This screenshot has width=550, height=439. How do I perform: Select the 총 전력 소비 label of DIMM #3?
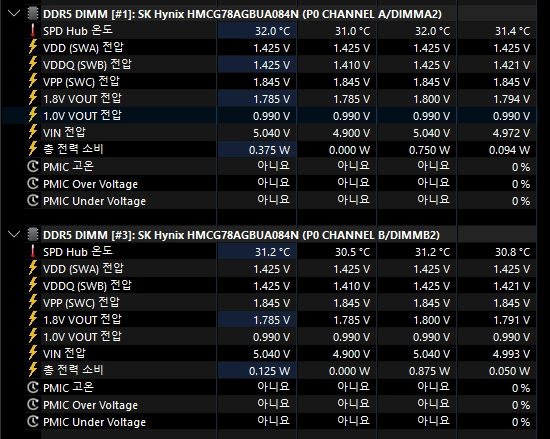pos(73,371)
